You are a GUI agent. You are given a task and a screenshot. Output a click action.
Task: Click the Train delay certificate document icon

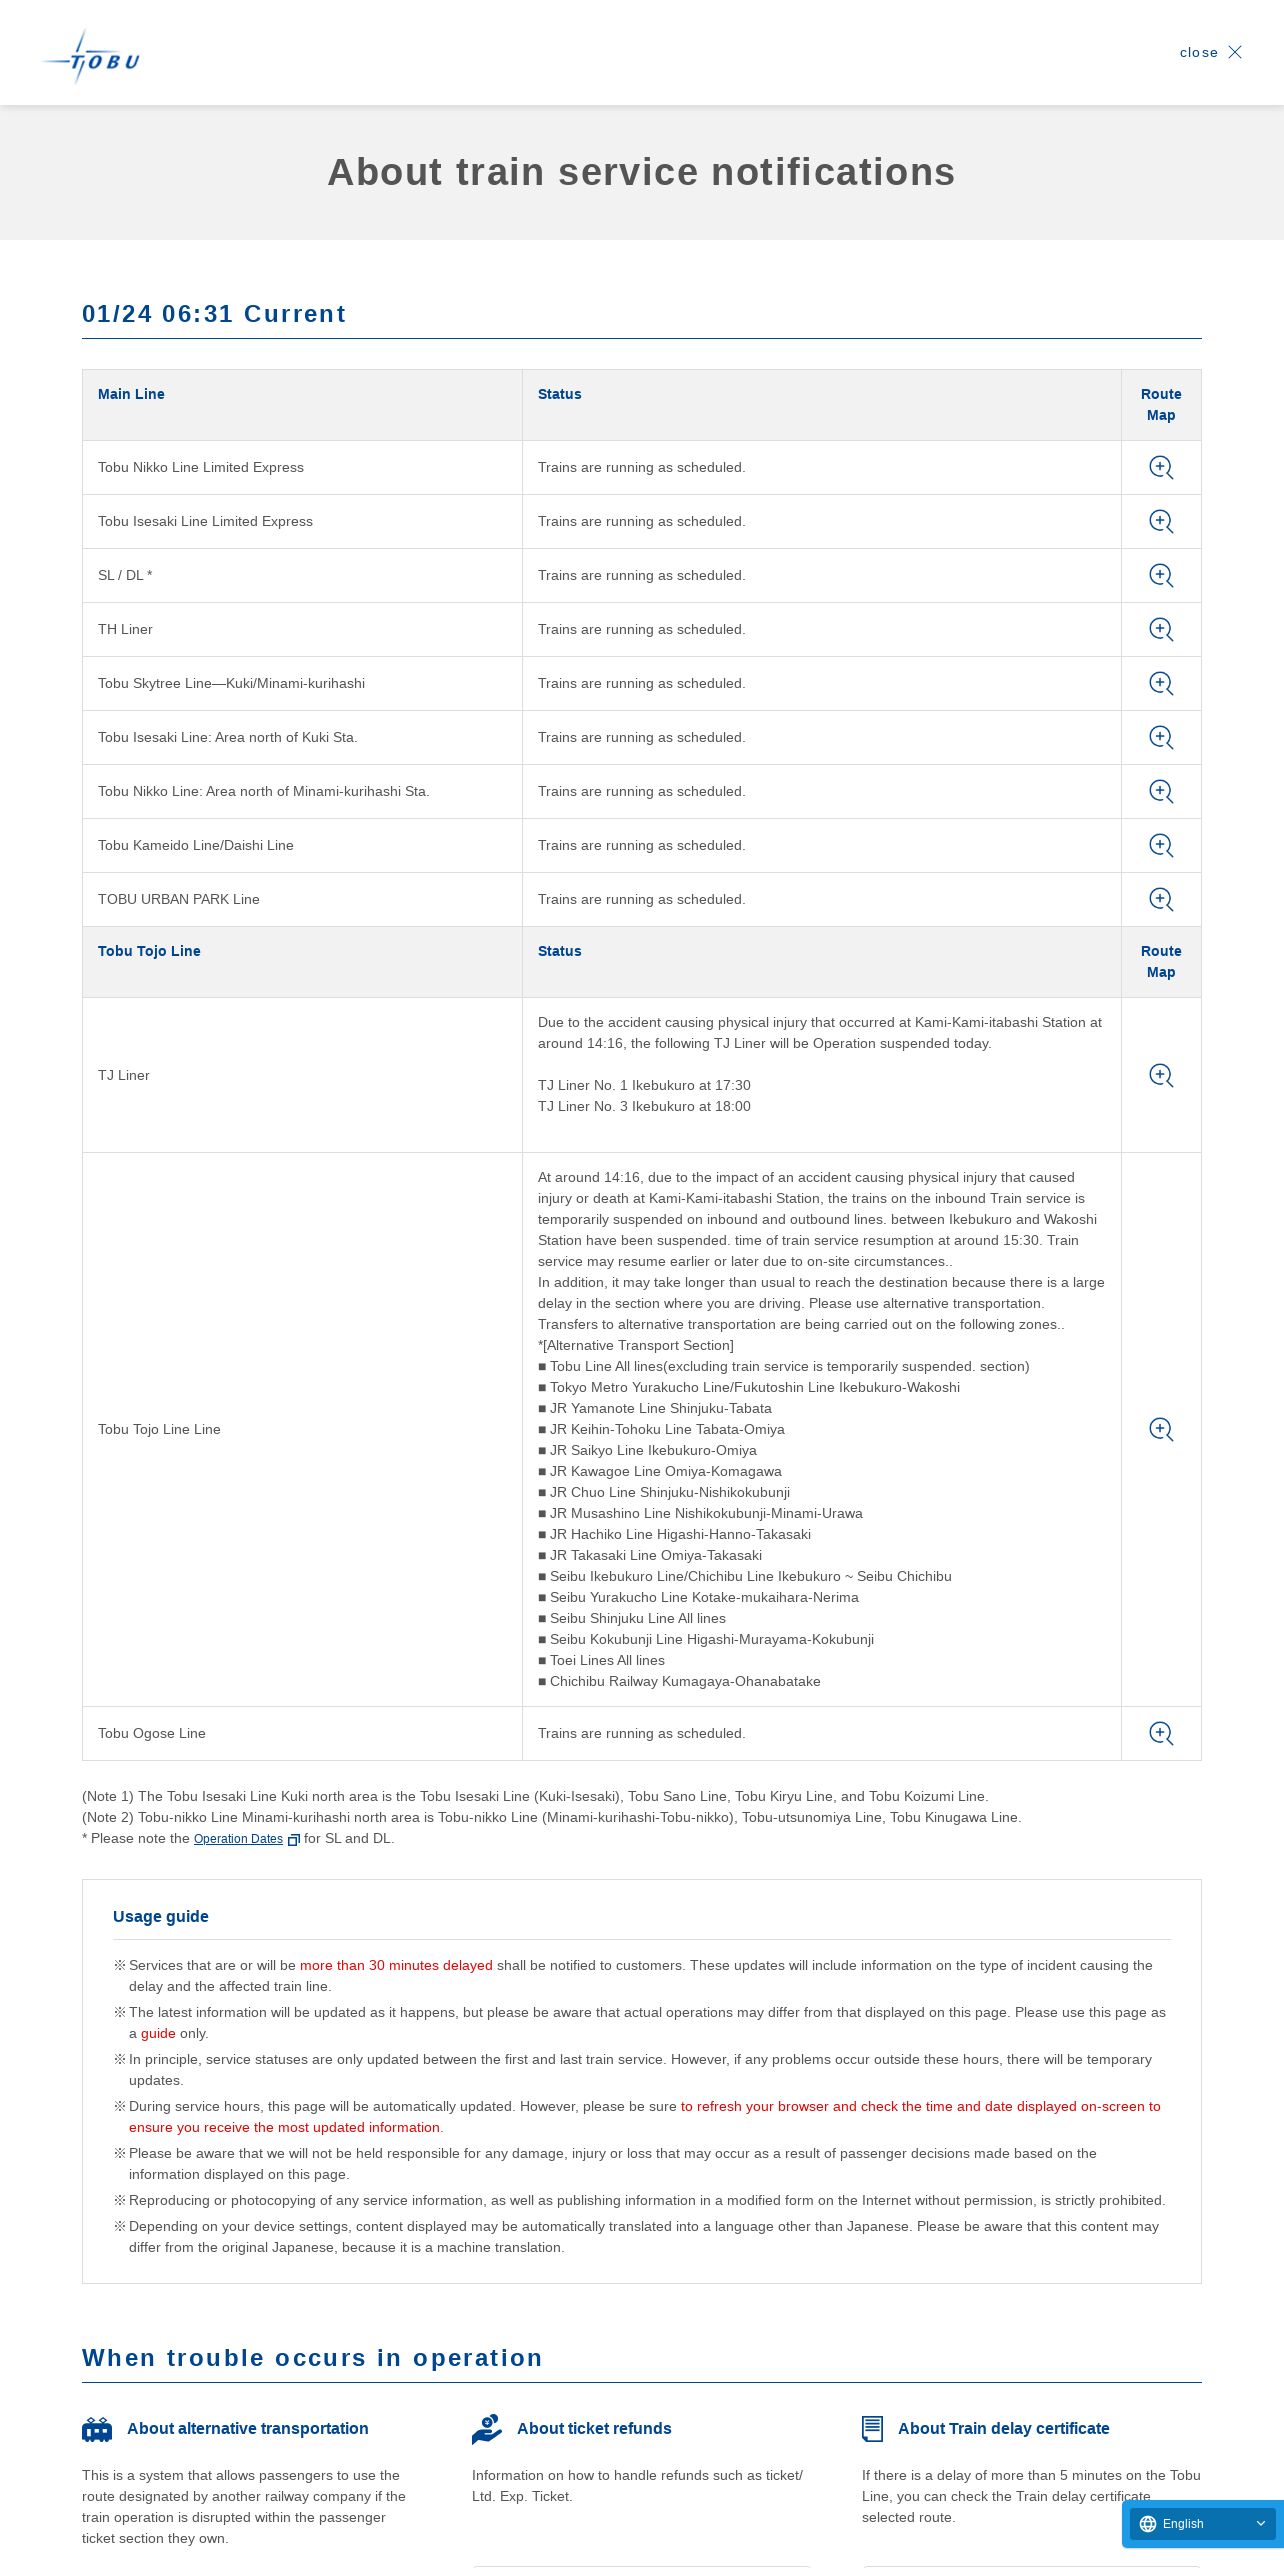tap(872, 2429)
